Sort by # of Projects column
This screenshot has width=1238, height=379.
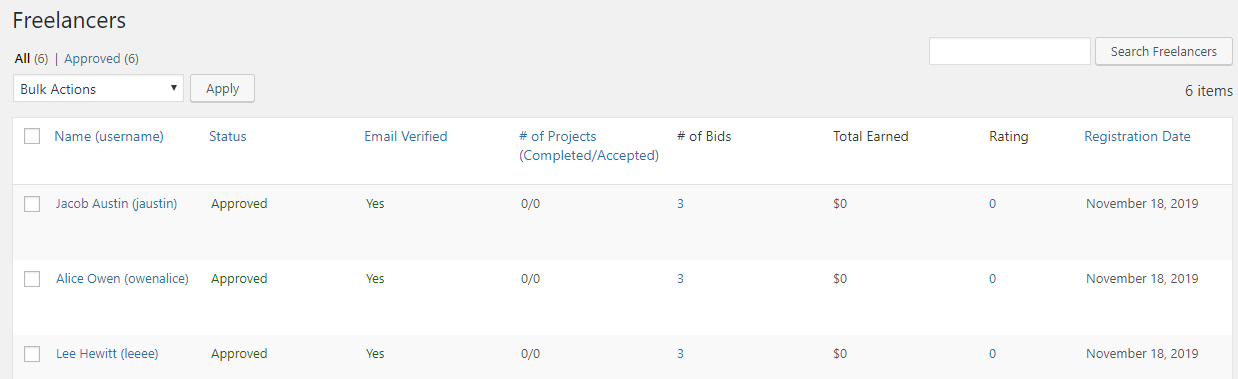[589, 146]
